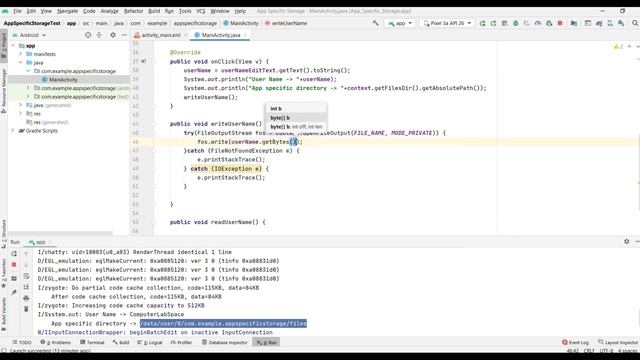Screen dimensions: 640x360
Task: Click the warnings indicator in the editor
Action: point(618,47)
